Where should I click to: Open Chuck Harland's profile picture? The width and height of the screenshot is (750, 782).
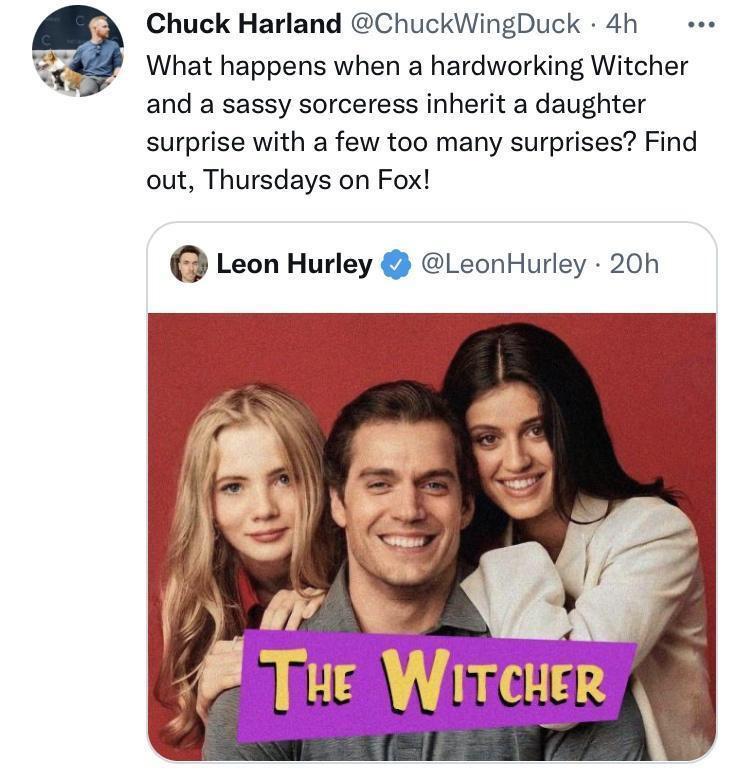coord(78,50)
